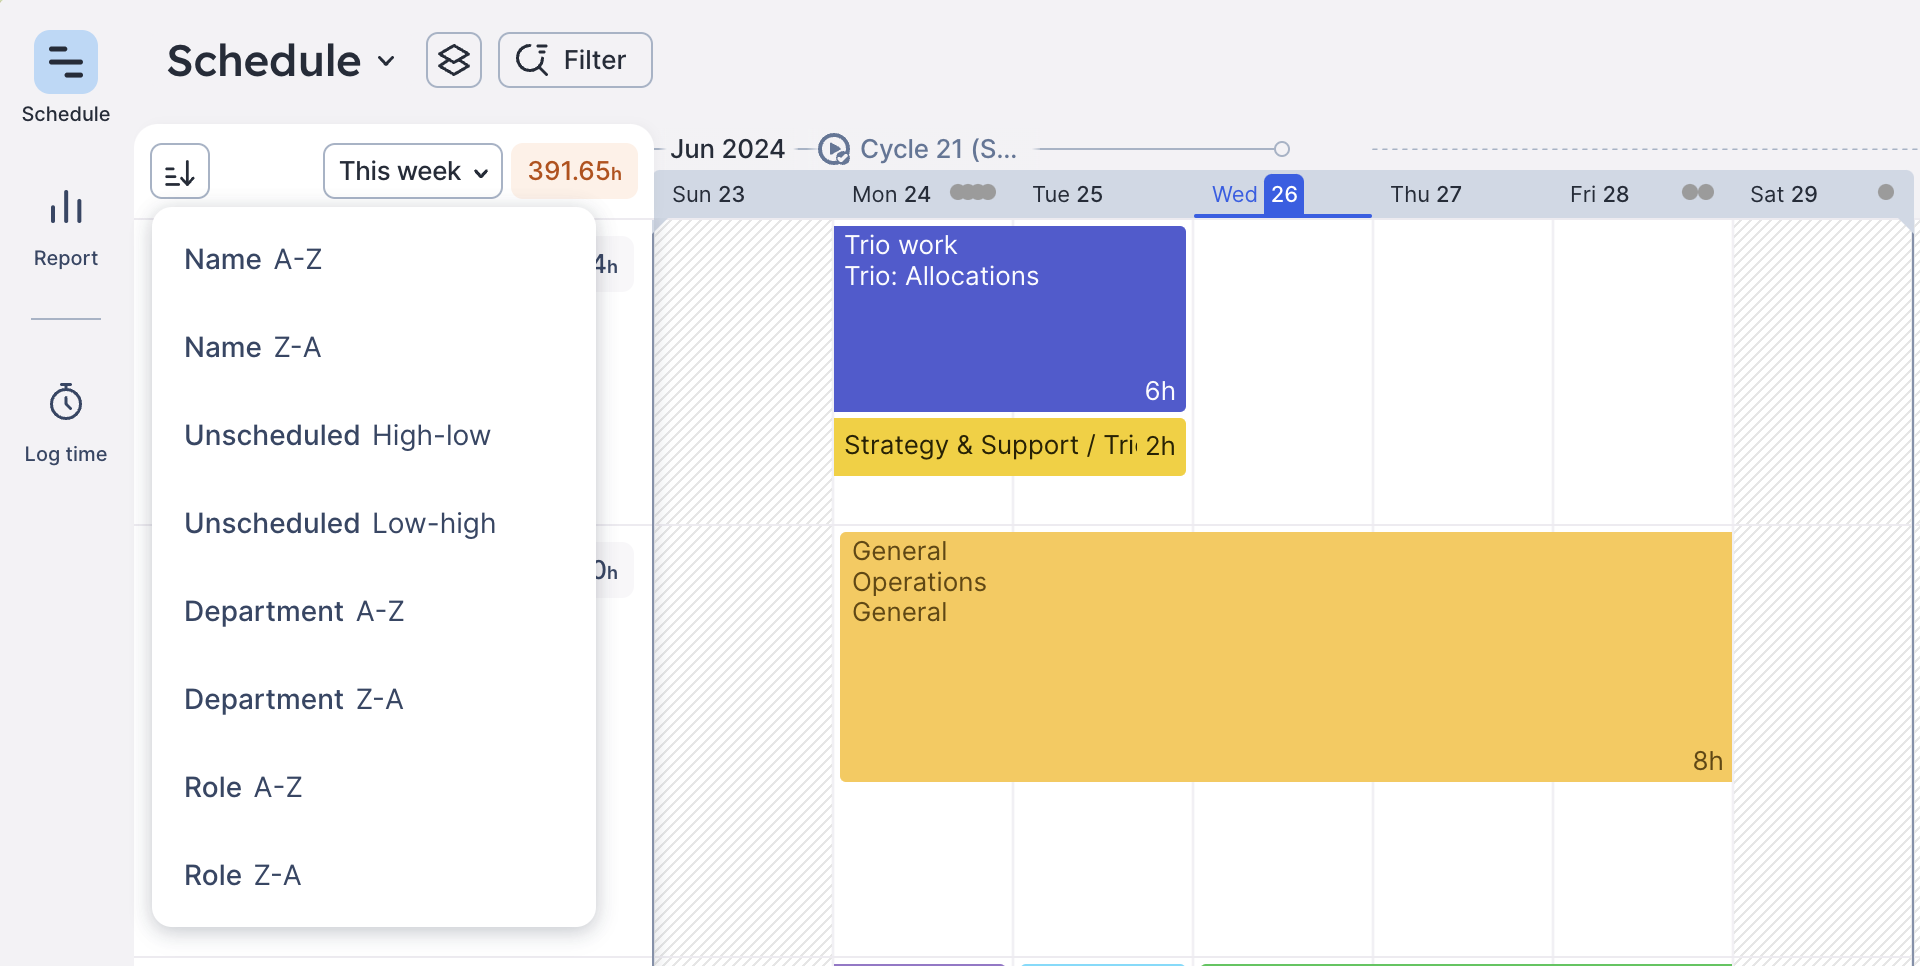Image resolution: width=1920 pixels, height=966 pixels.
Task: Click the cycle progress slider handle
Action: coord(1281,149)
